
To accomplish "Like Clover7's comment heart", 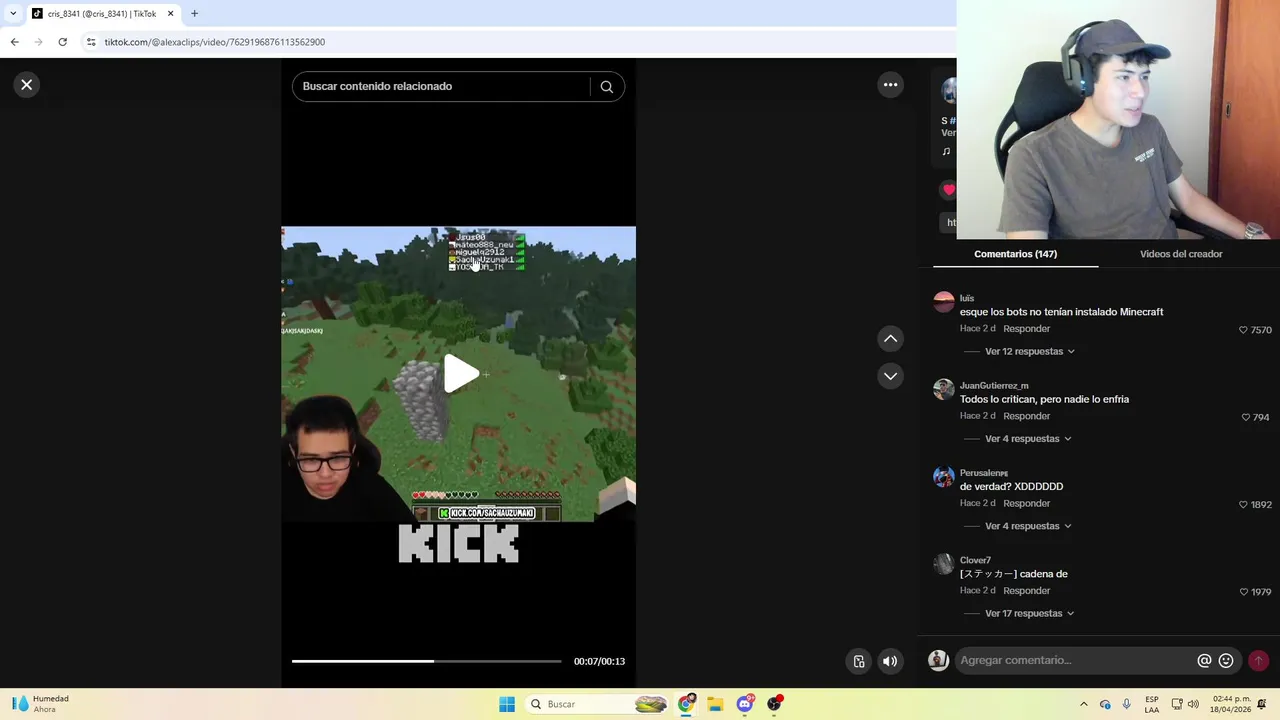I will (x=1243, y=592).
